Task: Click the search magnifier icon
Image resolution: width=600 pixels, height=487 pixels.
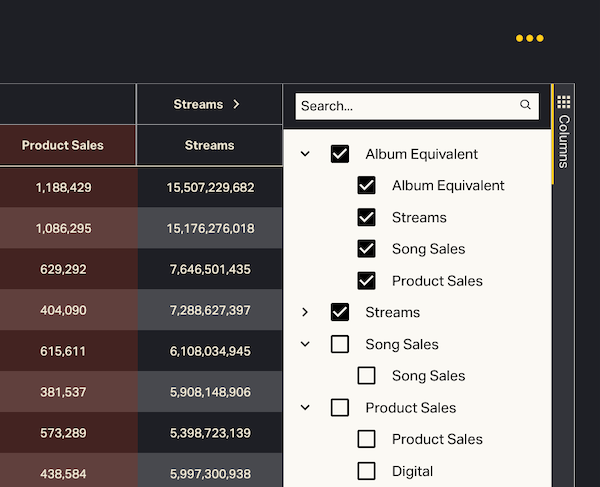Action: pyautogui.click(x=525, y=105)
